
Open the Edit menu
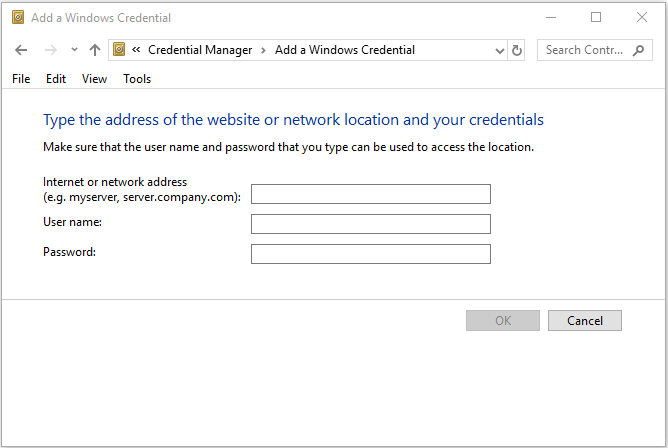click(56, 79)
